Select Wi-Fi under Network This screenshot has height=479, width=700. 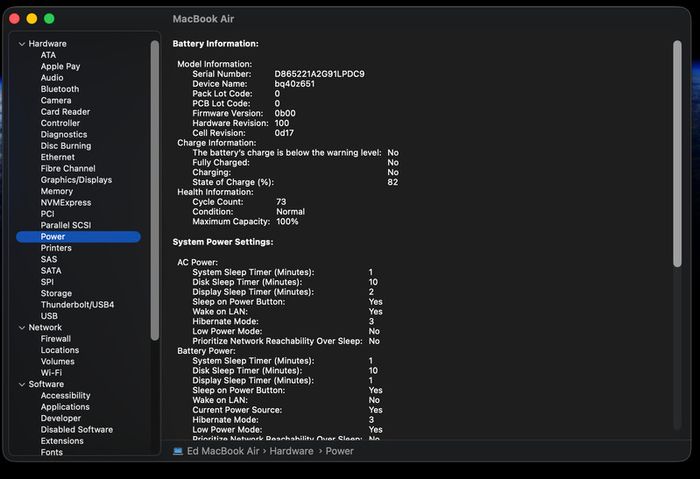coord(51,373)
